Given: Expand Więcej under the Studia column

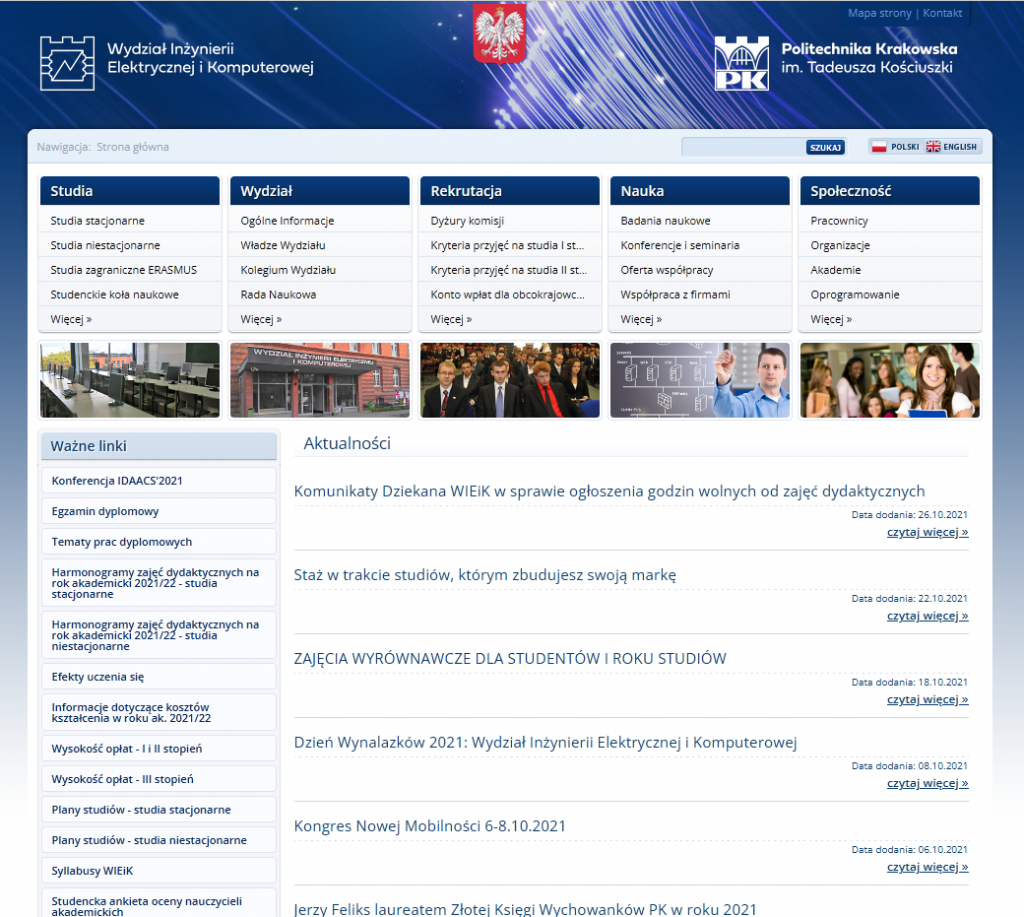Looking at the screenshot, I should [71, 319].
